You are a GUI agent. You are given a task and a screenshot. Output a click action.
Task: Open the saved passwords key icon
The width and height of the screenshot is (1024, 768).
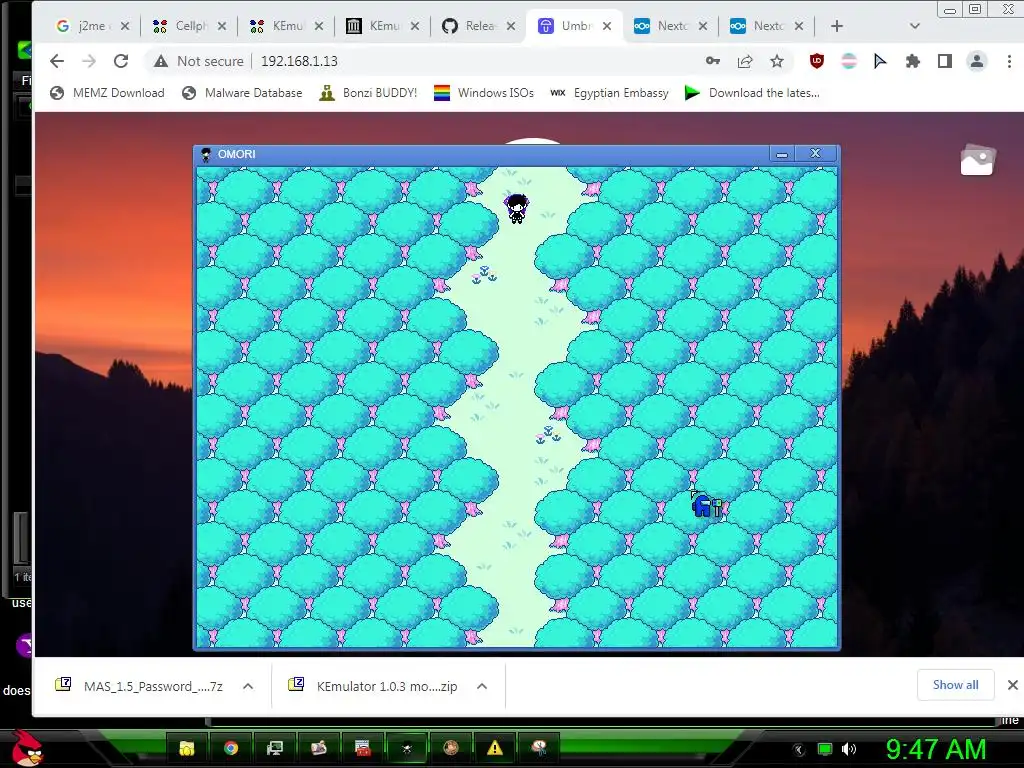tap(712, 61)
